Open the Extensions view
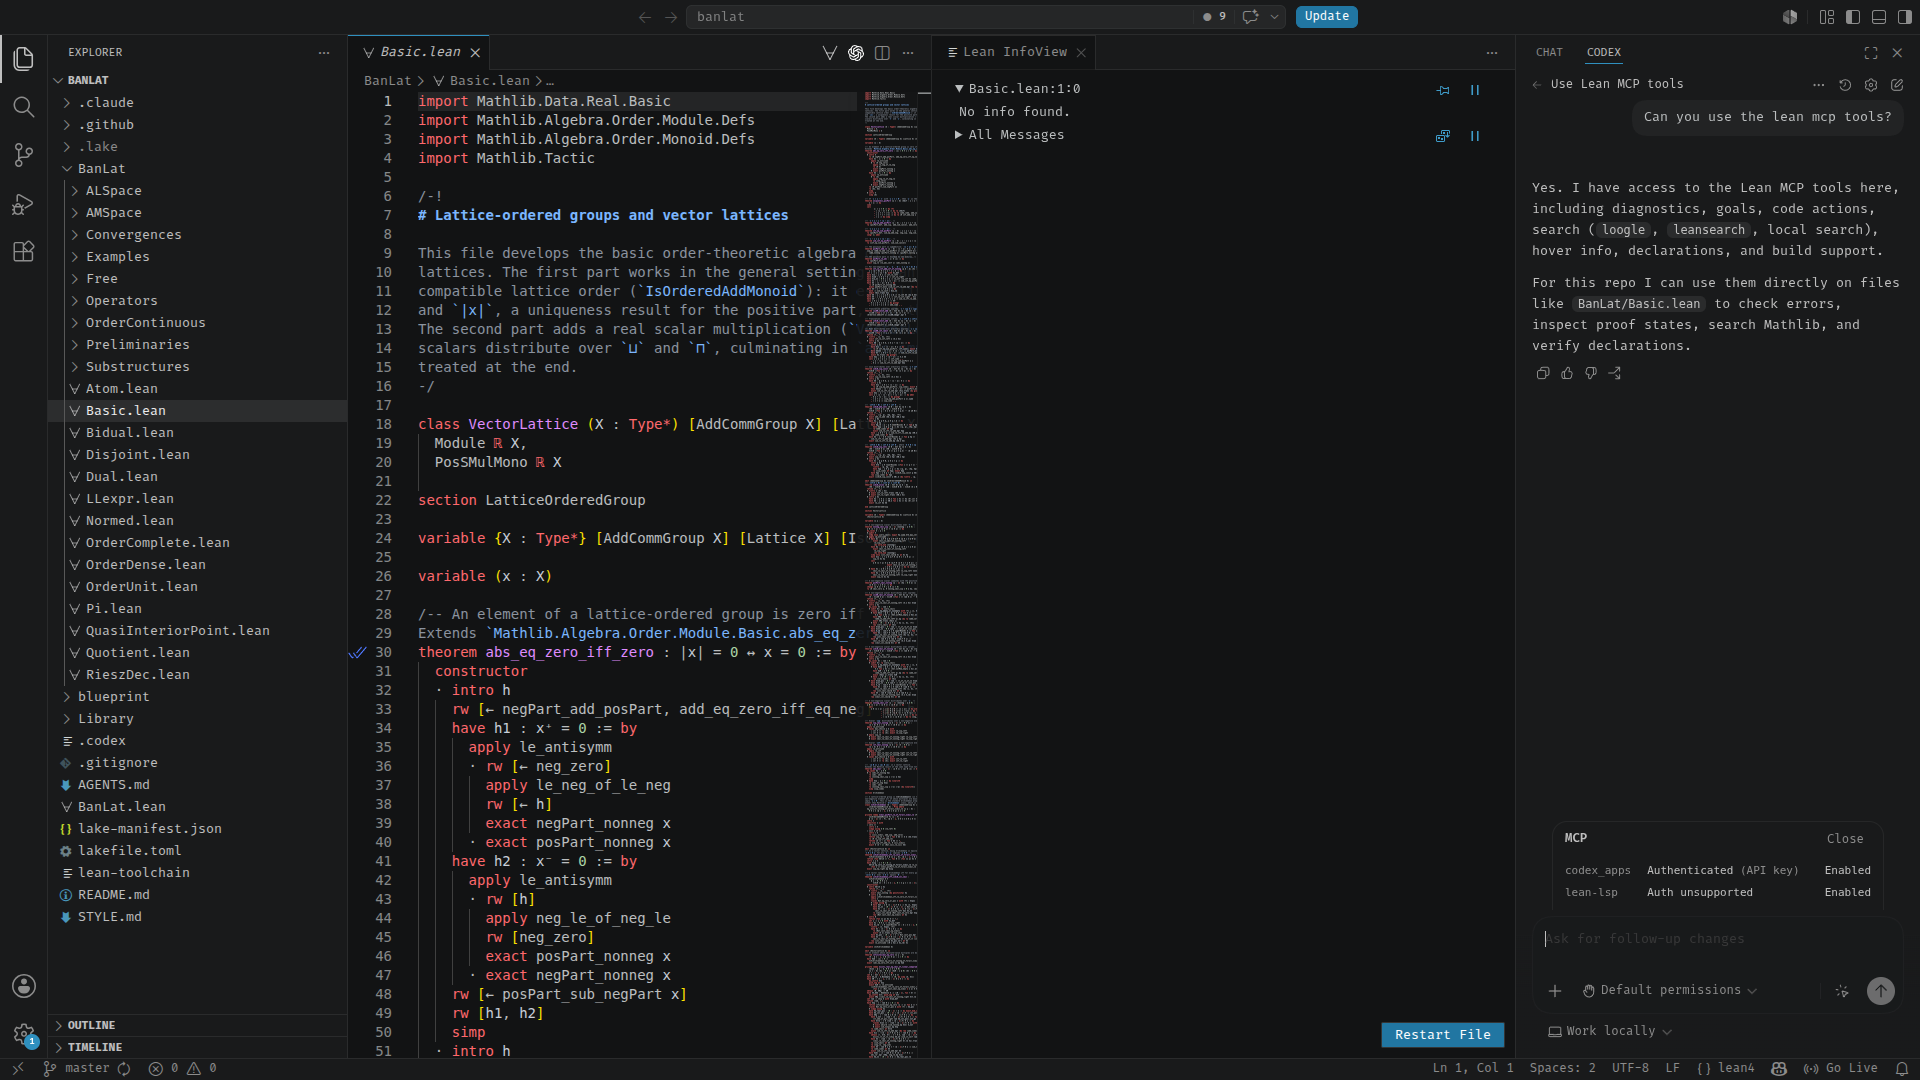The height and width of the screenshot is (1080, 1920). 24,252
